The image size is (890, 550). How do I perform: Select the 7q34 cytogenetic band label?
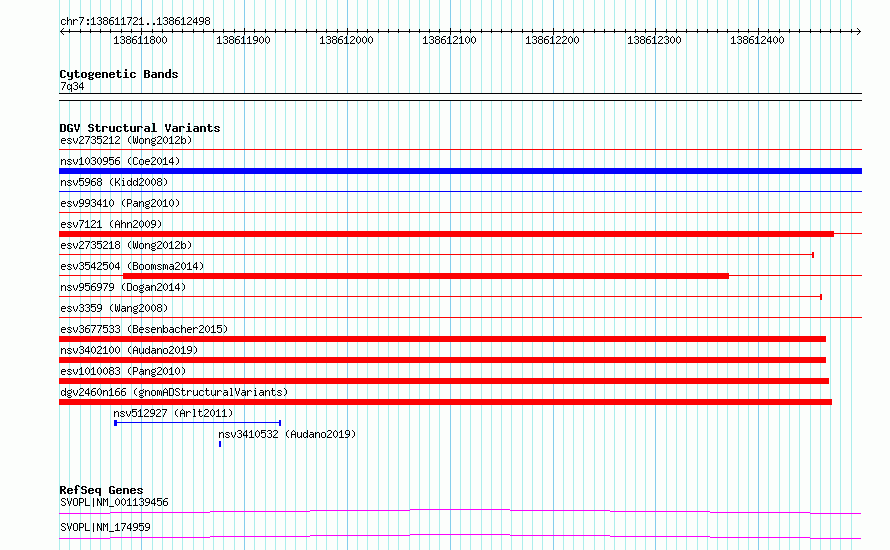click(x=72, y=86)
